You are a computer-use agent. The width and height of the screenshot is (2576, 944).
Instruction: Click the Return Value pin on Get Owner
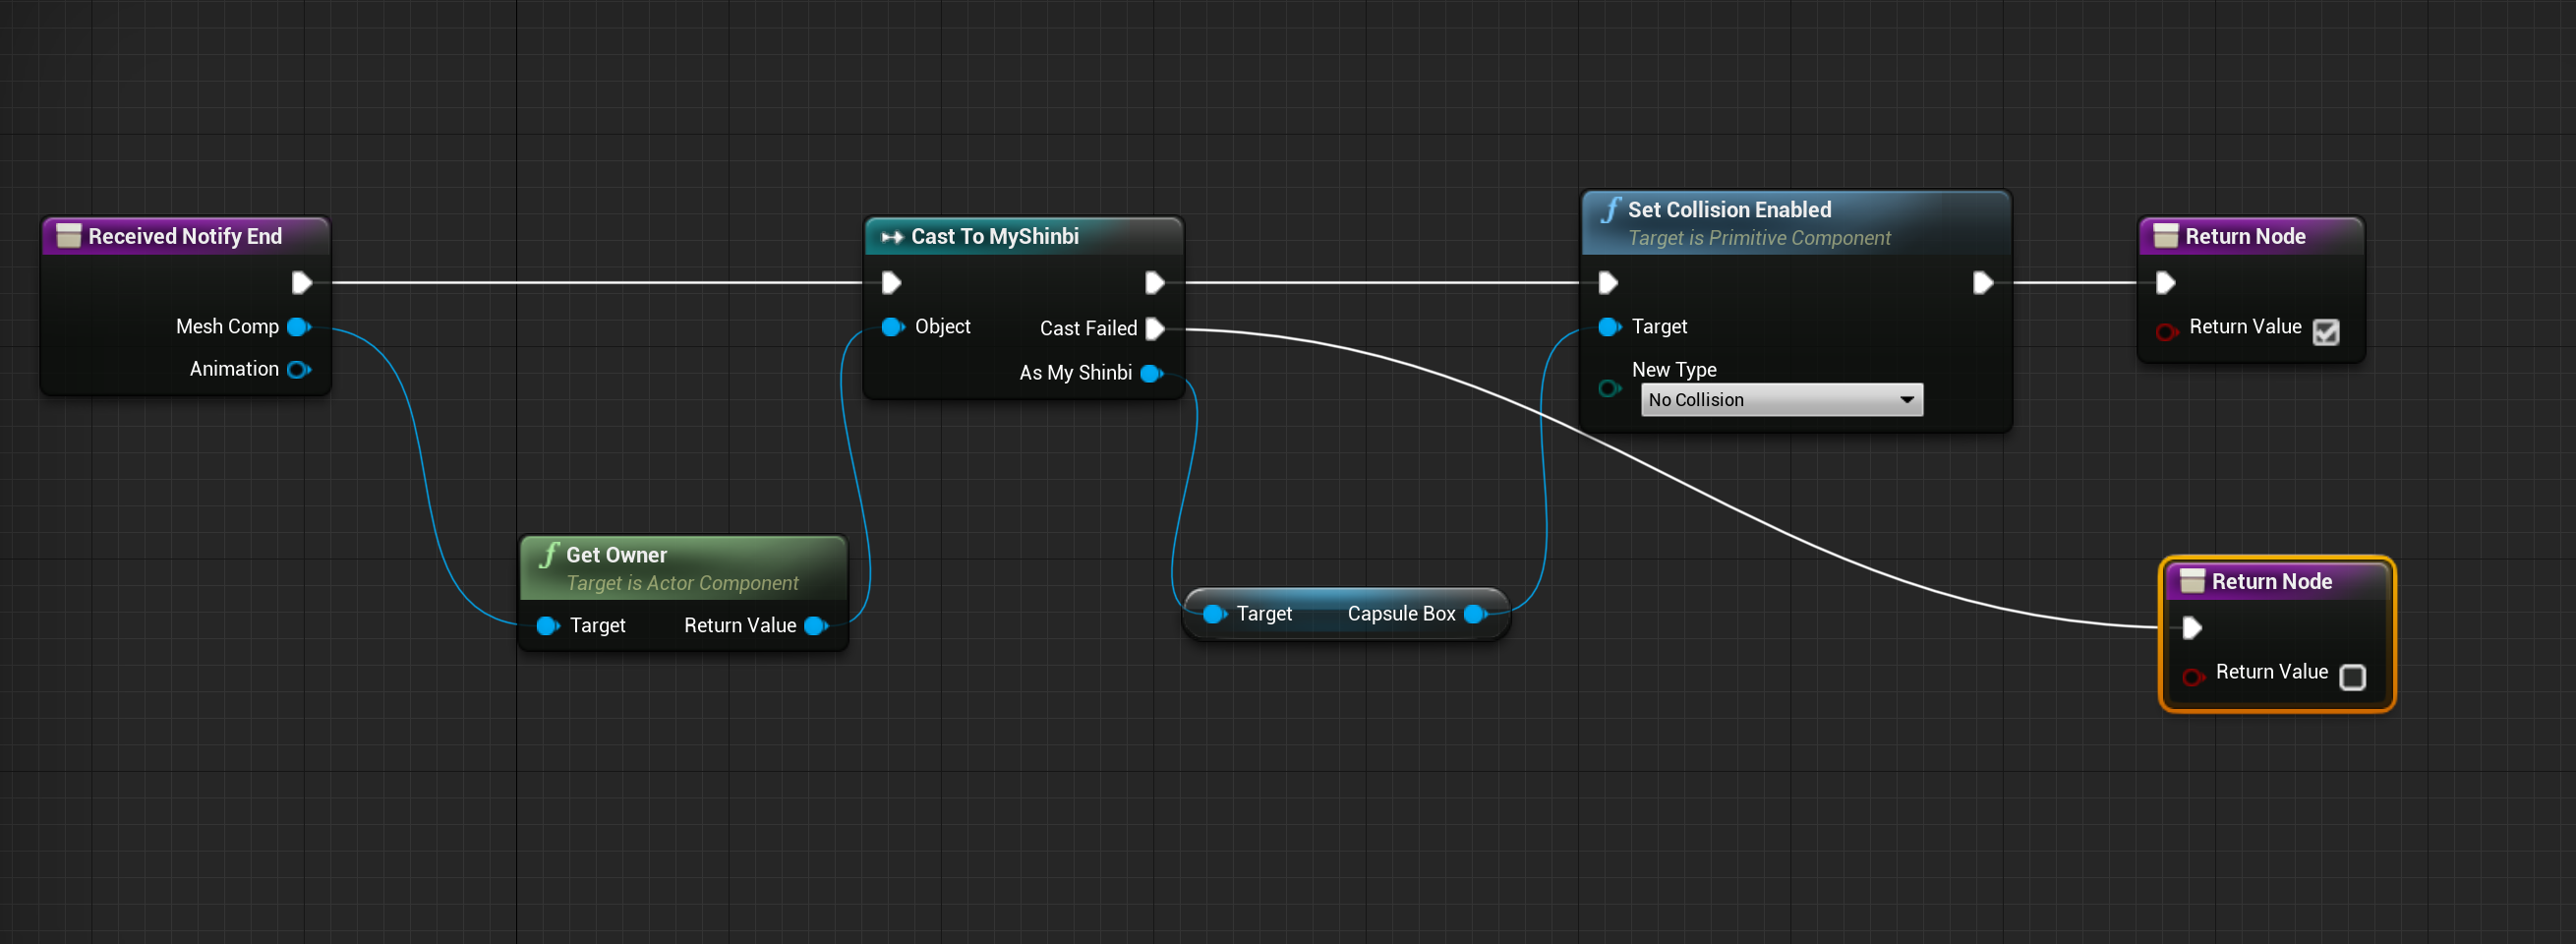pyautogui.click(x=816, y=625)
